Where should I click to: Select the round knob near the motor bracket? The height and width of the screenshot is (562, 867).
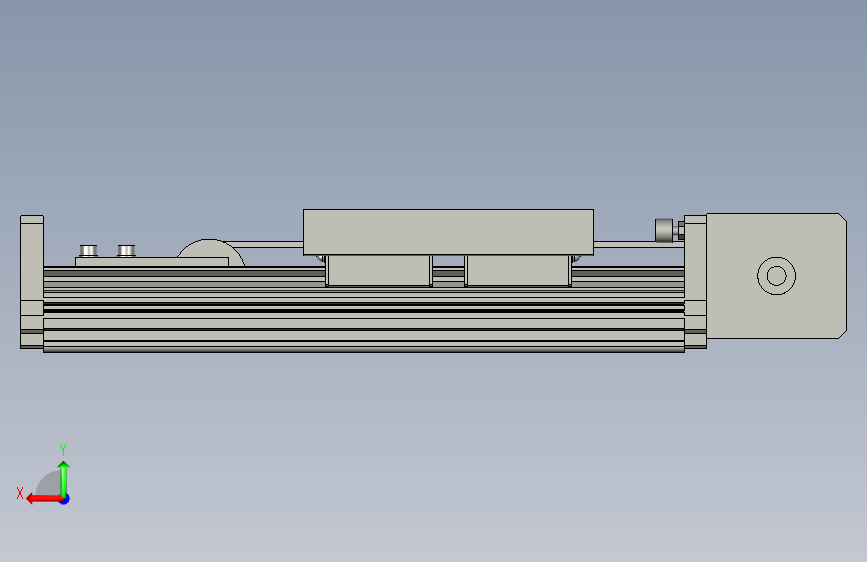tap(664, 231)
